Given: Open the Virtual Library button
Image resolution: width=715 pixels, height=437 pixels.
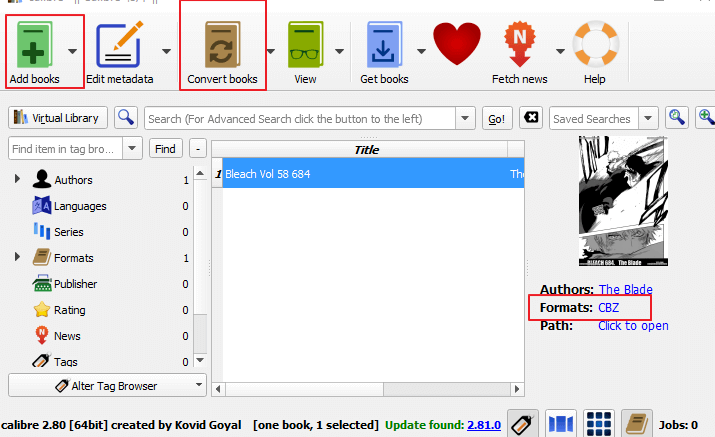Looking at the screenshot, I should click(58, 118).
